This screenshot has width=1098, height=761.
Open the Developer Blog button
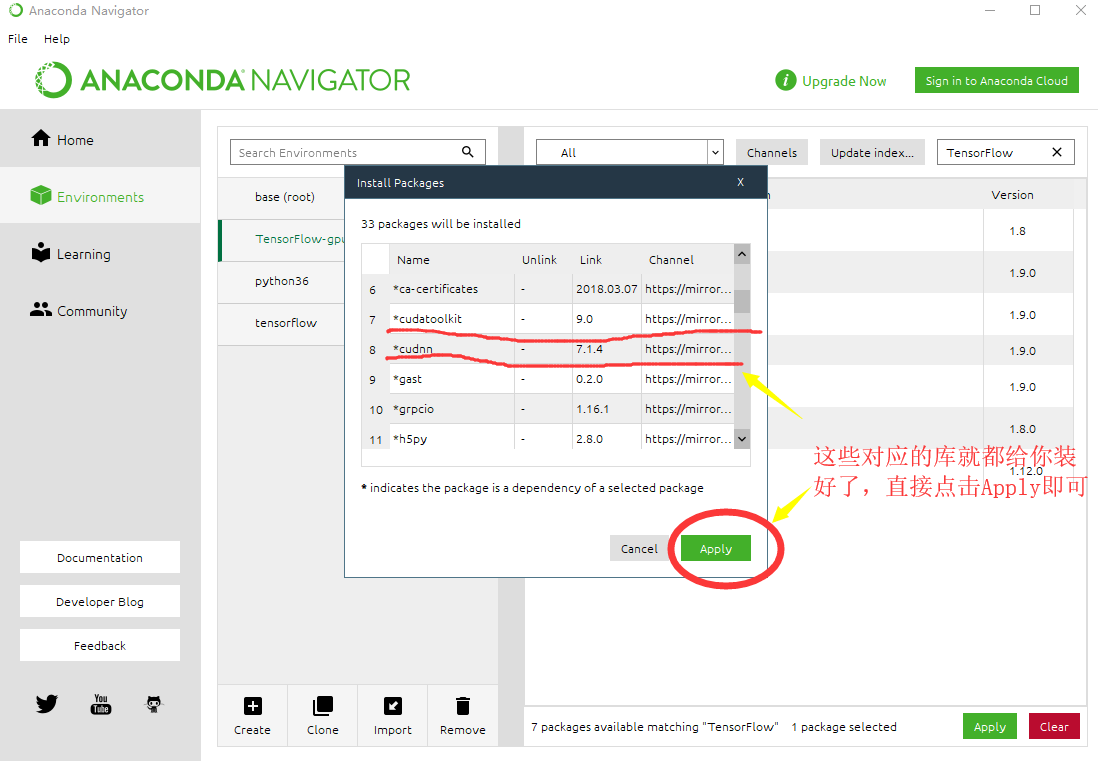tap(99, 601)
